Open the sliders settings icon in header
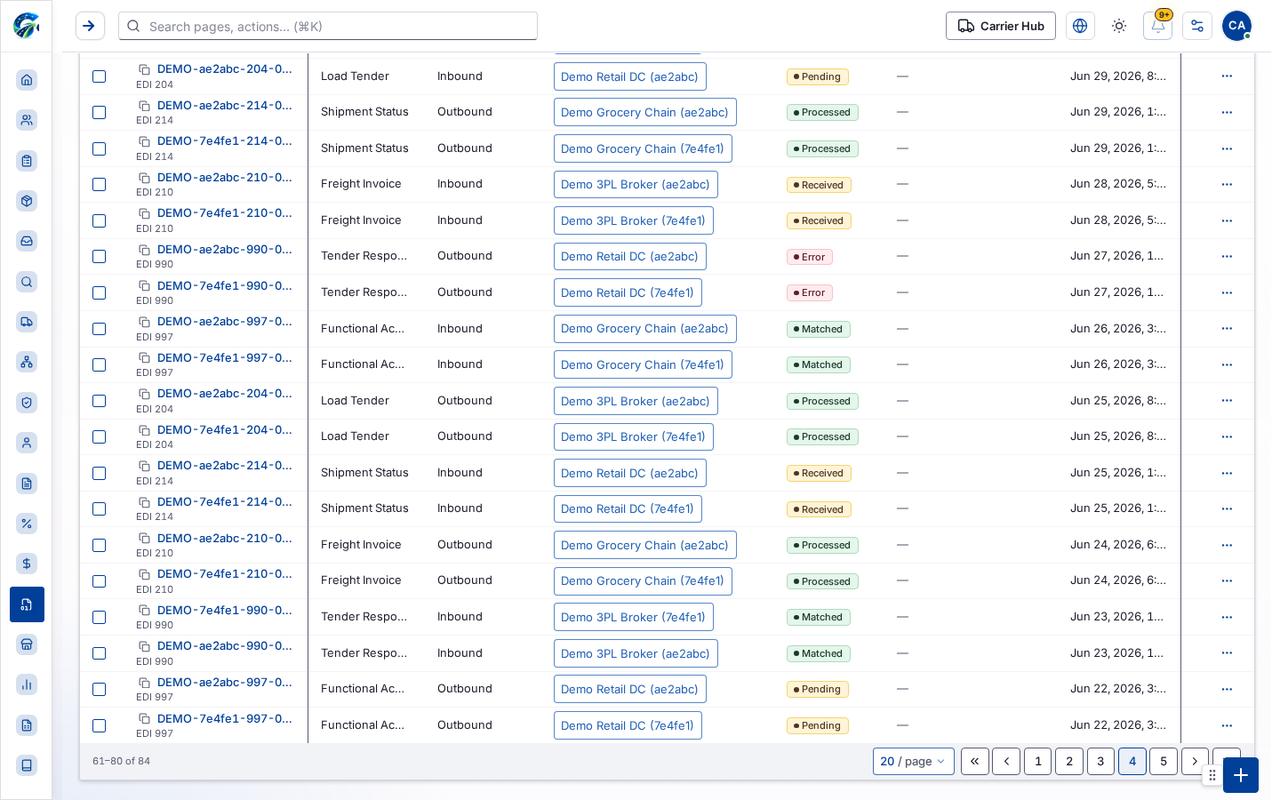Viewport: 1280px width, 800px height. (x=1197, y=26)
